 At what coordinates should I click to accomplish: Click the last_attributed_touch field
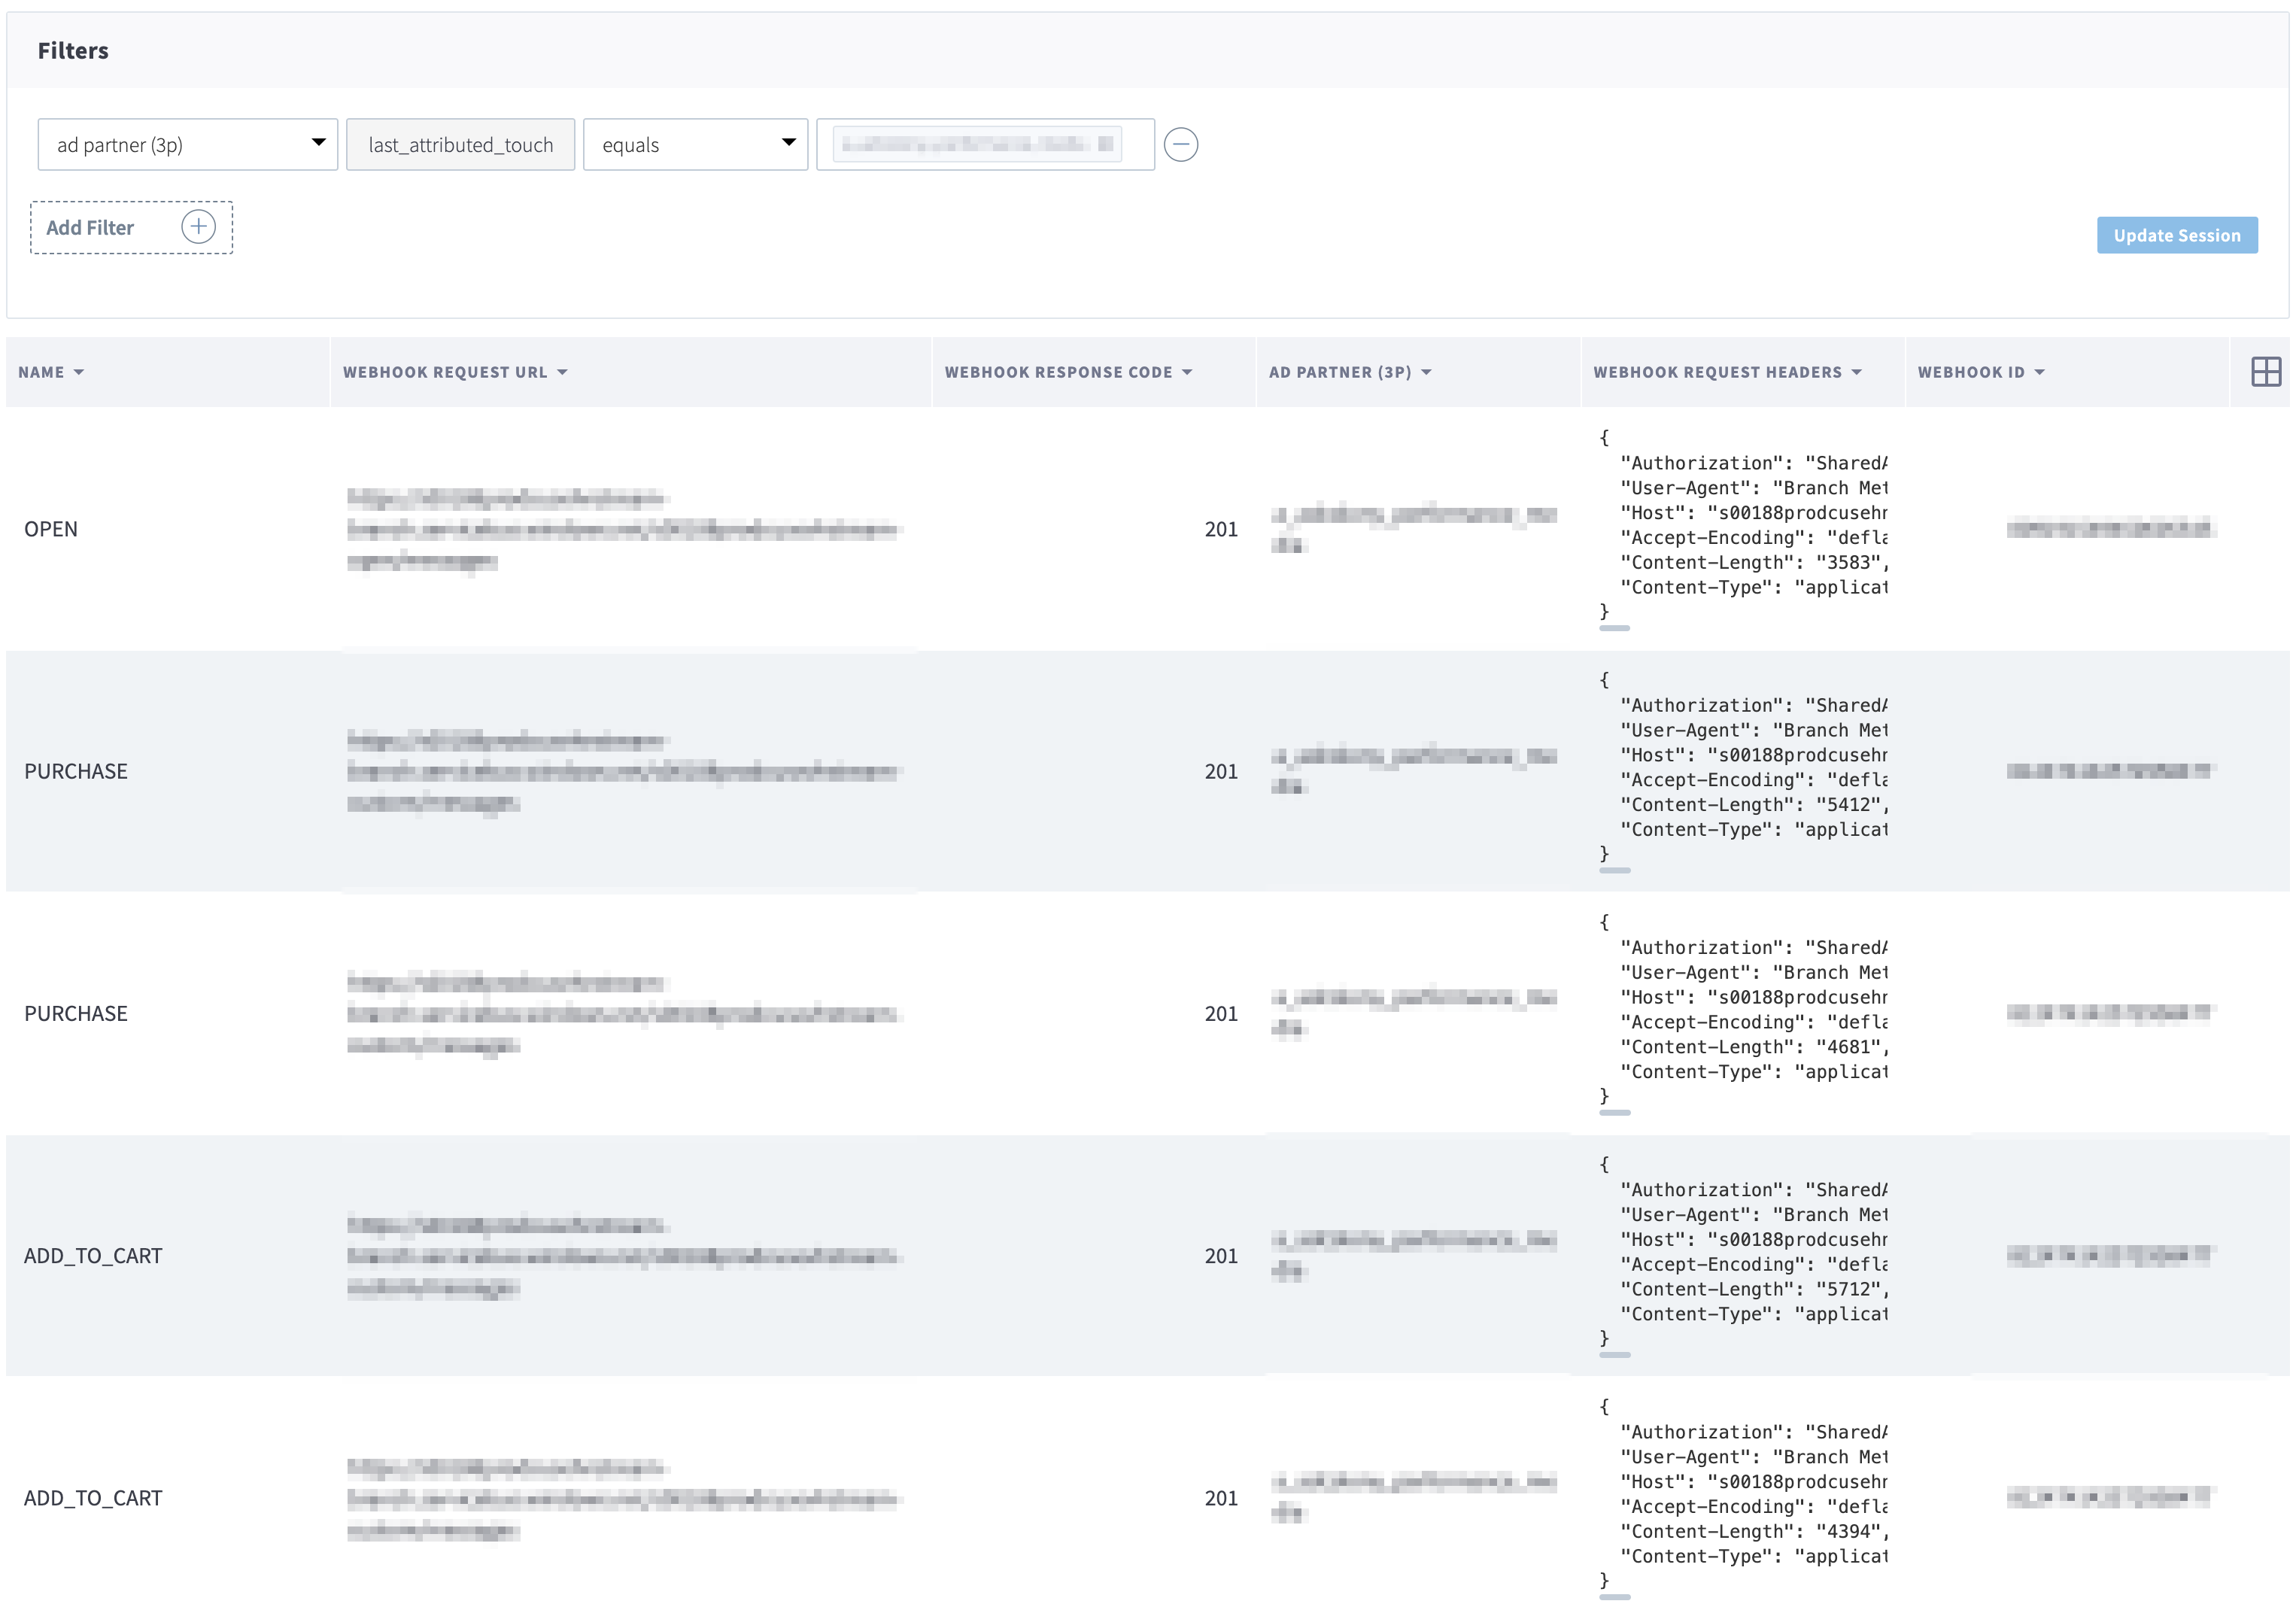[x=460, y=144]
